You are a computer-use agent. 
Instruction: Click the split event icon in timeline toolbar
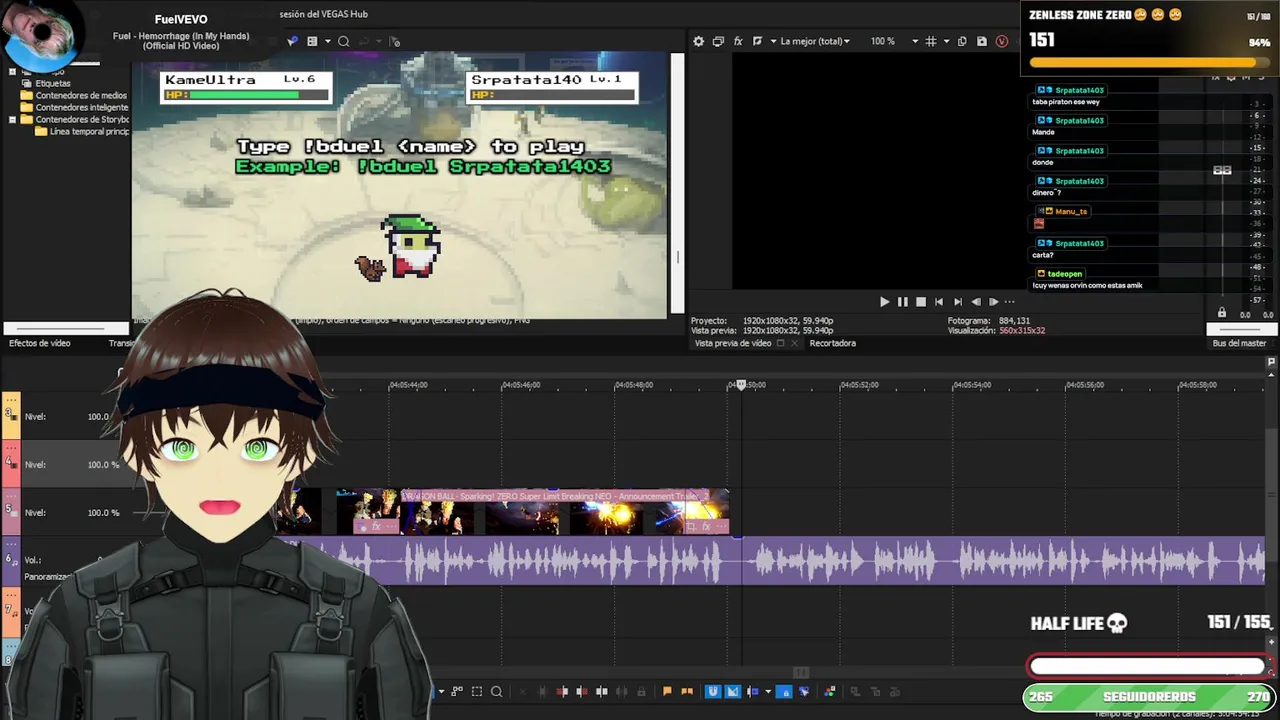pyautogui.click(x=602, y=691)
